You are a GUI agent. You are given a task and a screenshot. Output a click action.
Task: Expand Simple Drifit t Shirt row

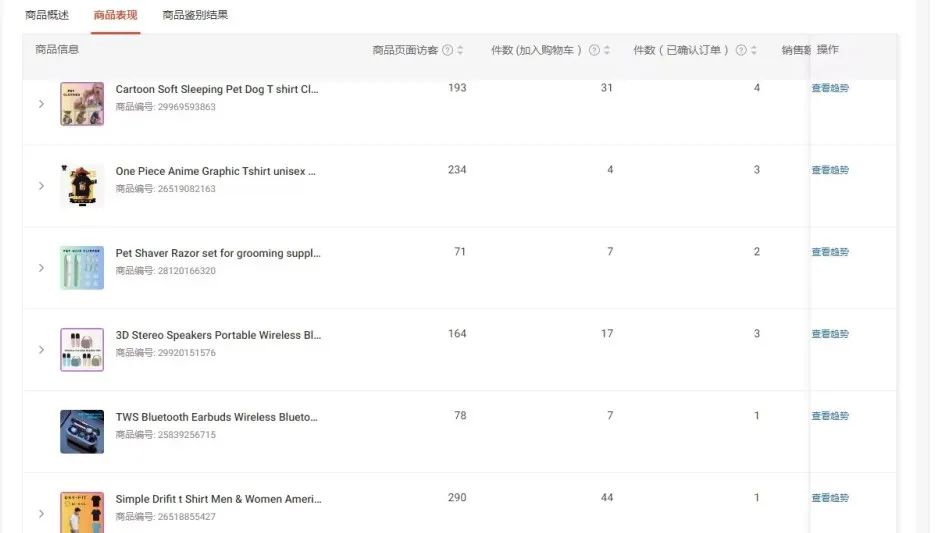coord(41,514)
